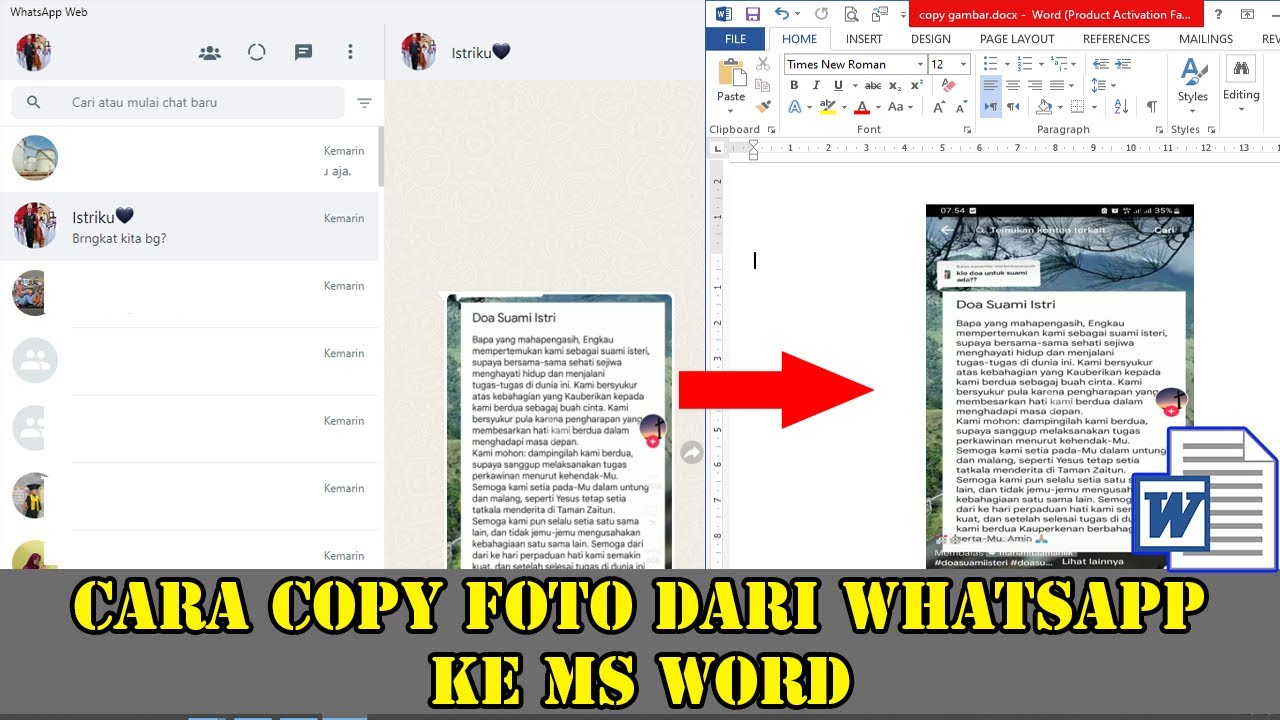This screenshot has height=720, width=1280.
Task: Start a new chat in WhatsApp
Action: (304, 53)
